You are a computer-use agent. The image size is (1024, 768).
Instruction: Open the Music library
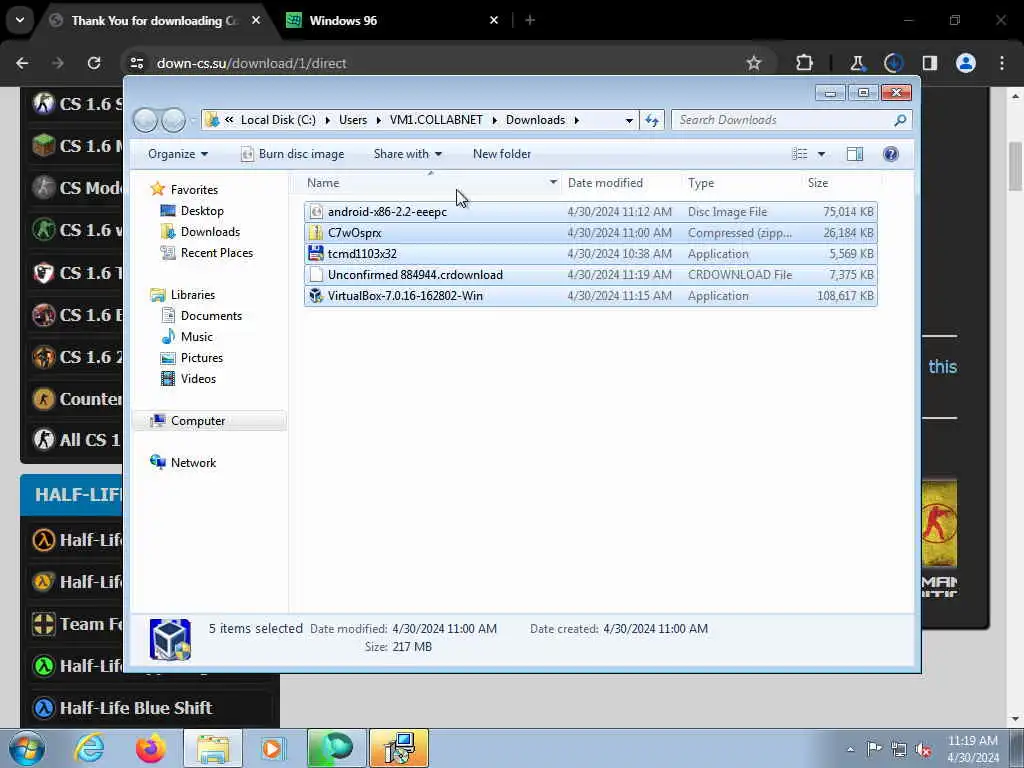pos(197,336)
